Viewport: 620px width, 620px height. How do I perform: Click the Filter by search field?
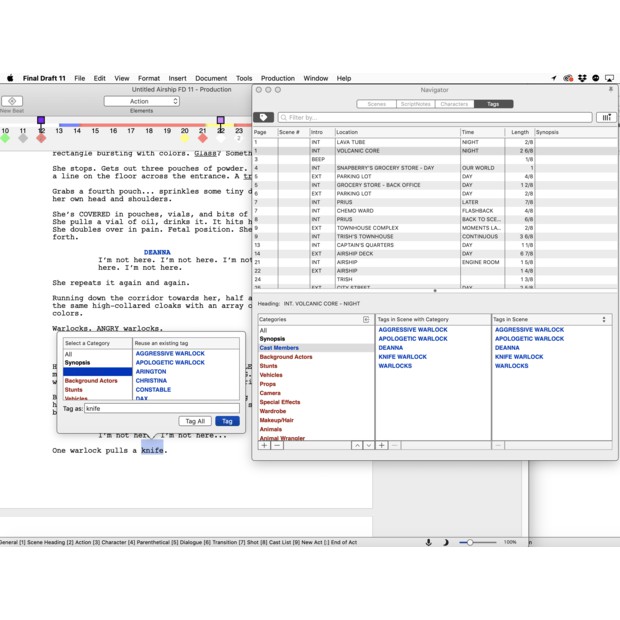435,117
